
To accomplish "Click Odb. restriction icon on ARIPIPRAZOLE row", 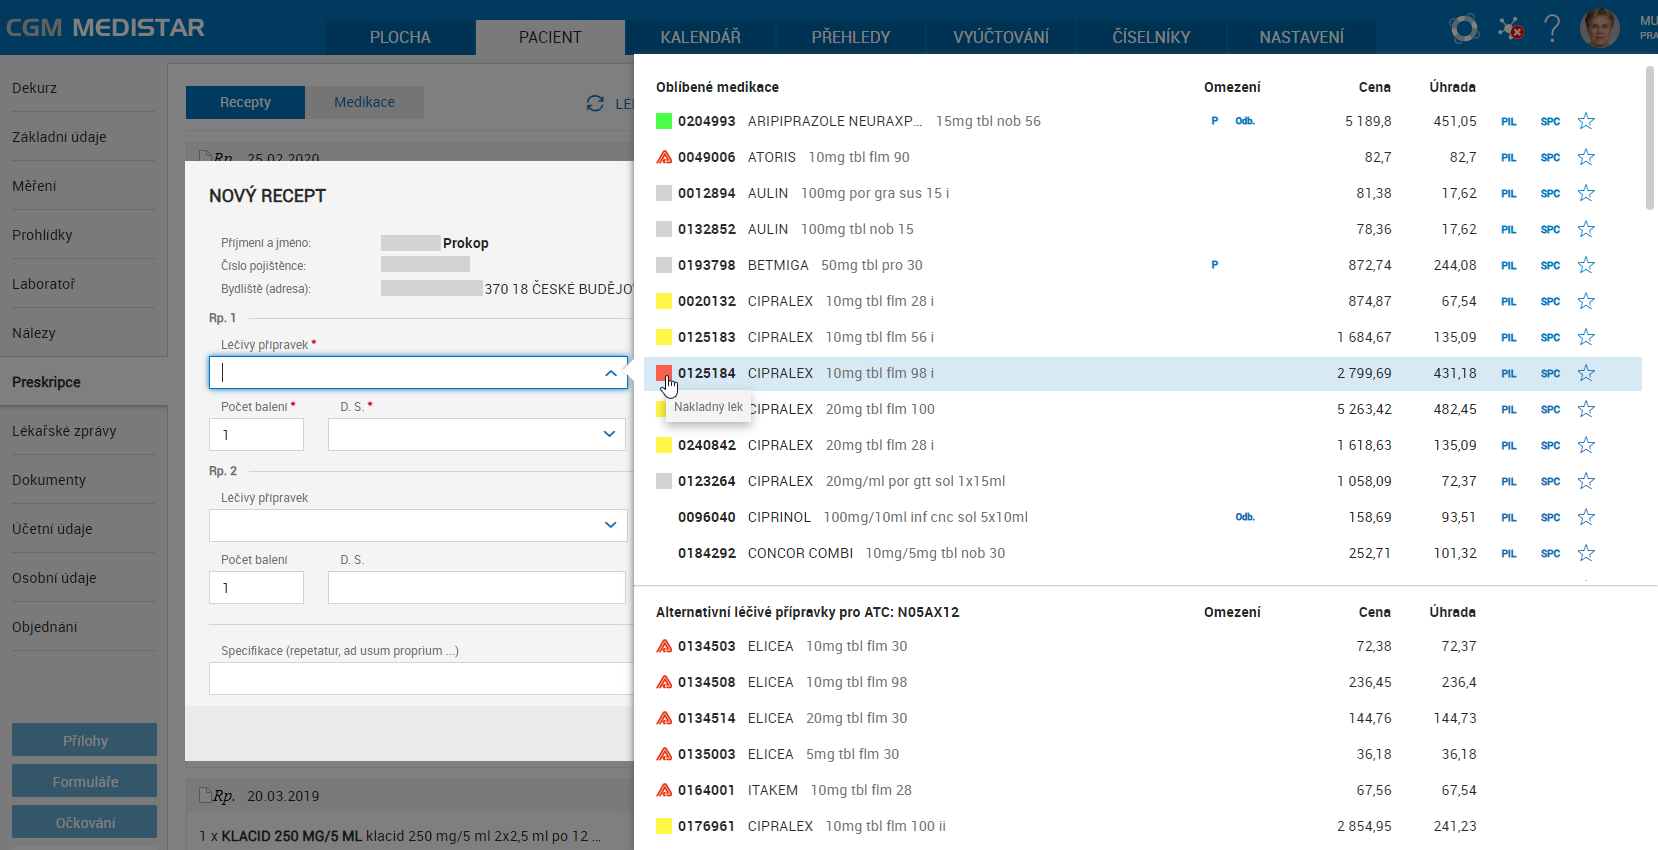I will coord(1245,121).
